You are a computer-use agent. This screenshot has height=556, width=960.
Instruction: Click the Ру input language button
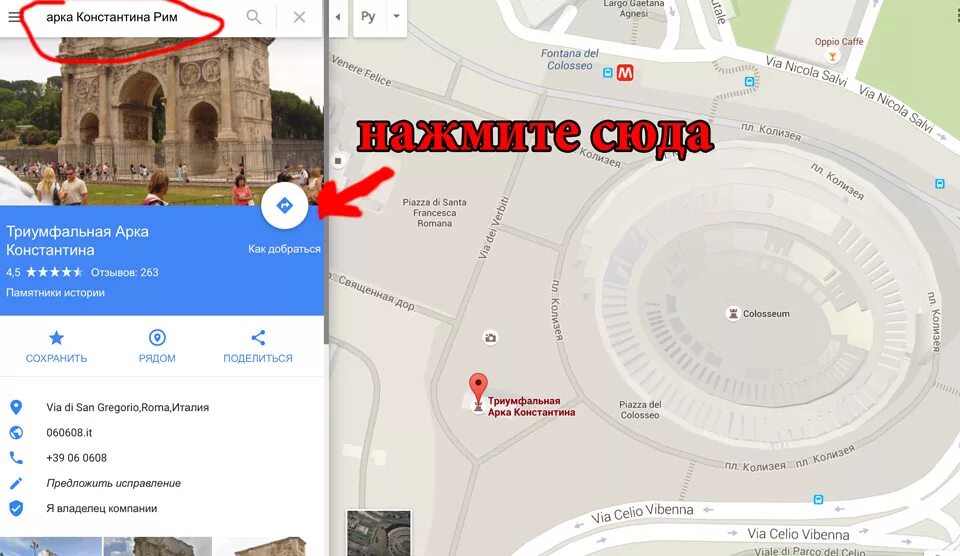[368, 17]
